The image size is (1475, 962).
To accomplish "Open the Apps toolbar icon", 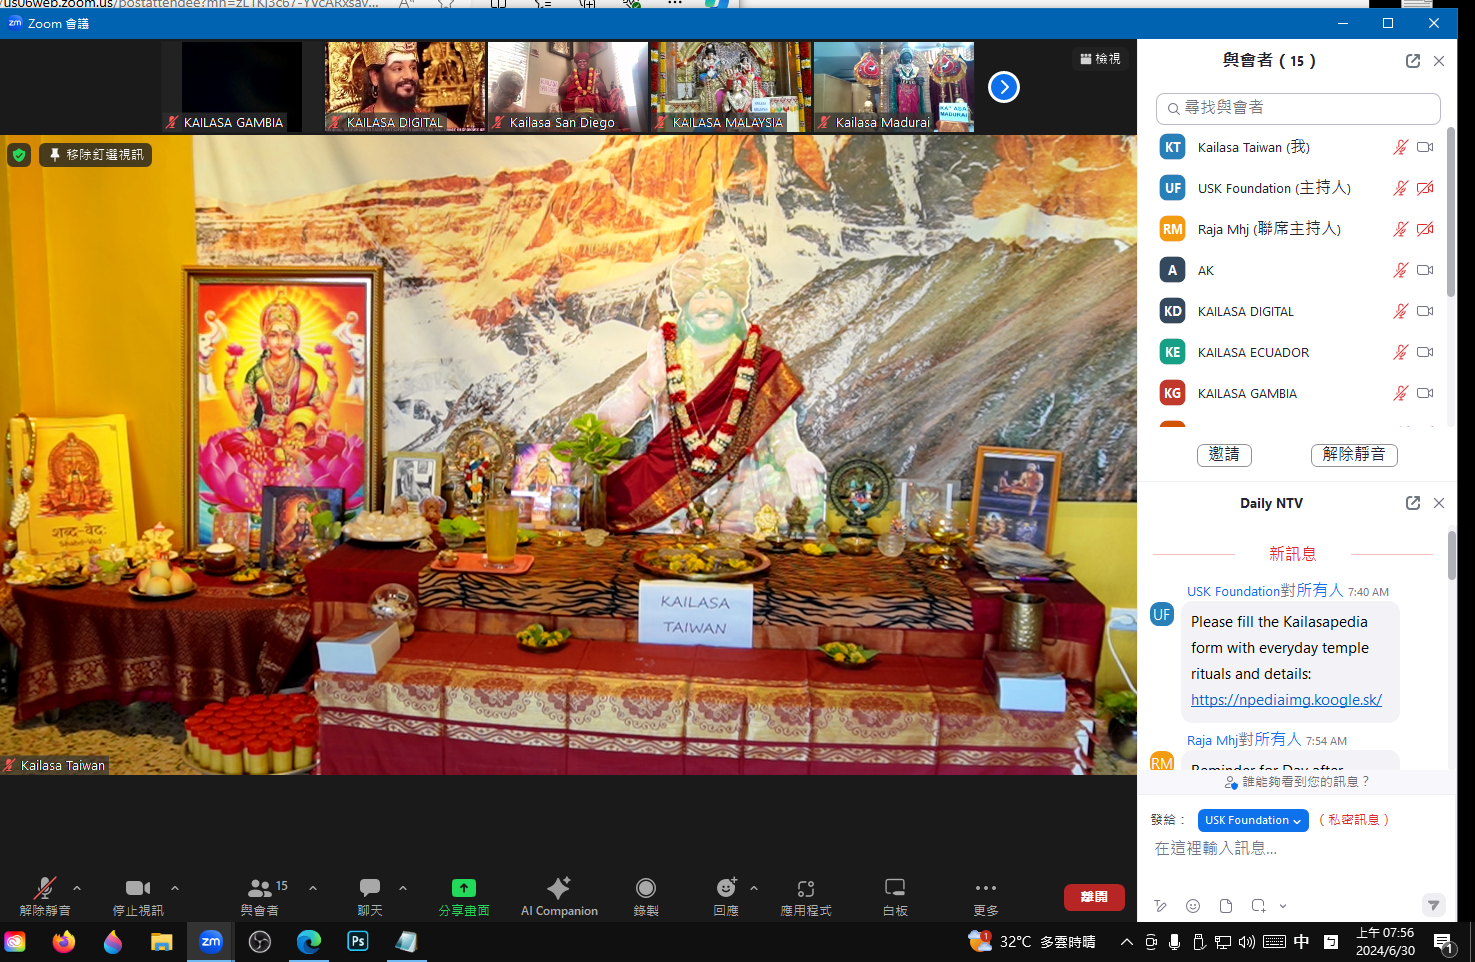I will pos(806,888).
